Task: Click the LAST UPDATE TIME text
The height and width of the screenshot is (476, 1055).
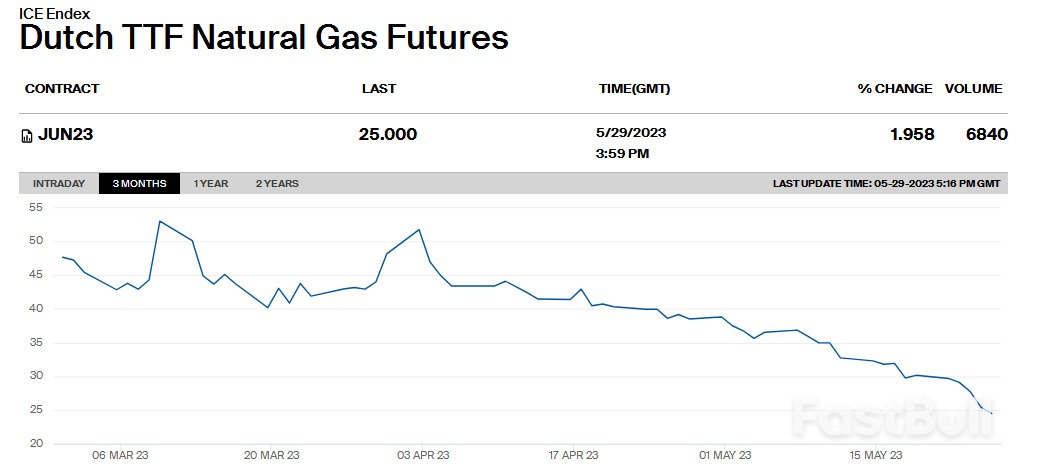Action: coord(886,184)
